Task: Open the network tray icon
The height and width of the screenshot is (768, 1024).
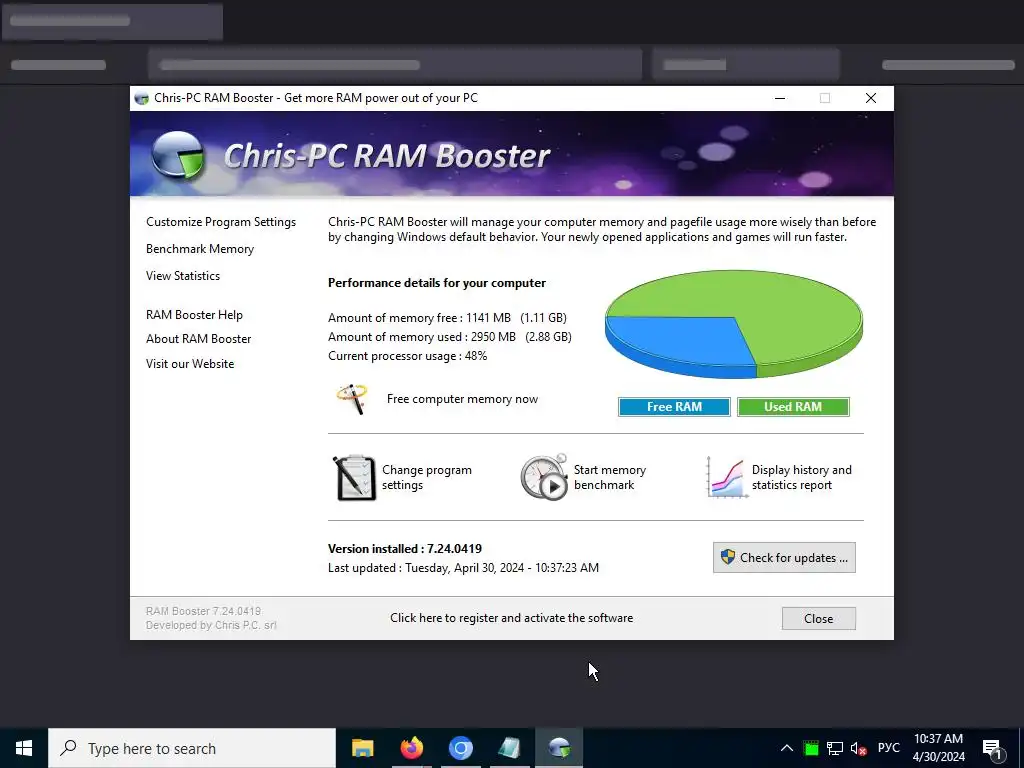Action: tap(835, 748)
